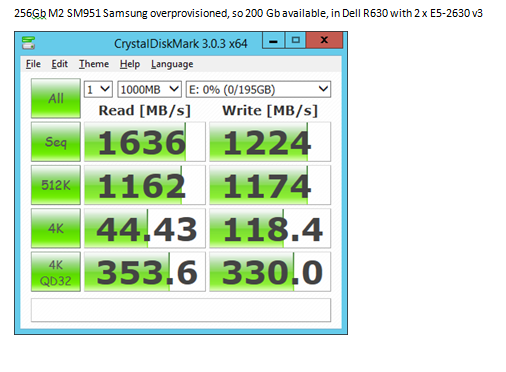Open the Help menu
Image resolution: width=506 pixels, height=372 pixels.
click(130, 64)
